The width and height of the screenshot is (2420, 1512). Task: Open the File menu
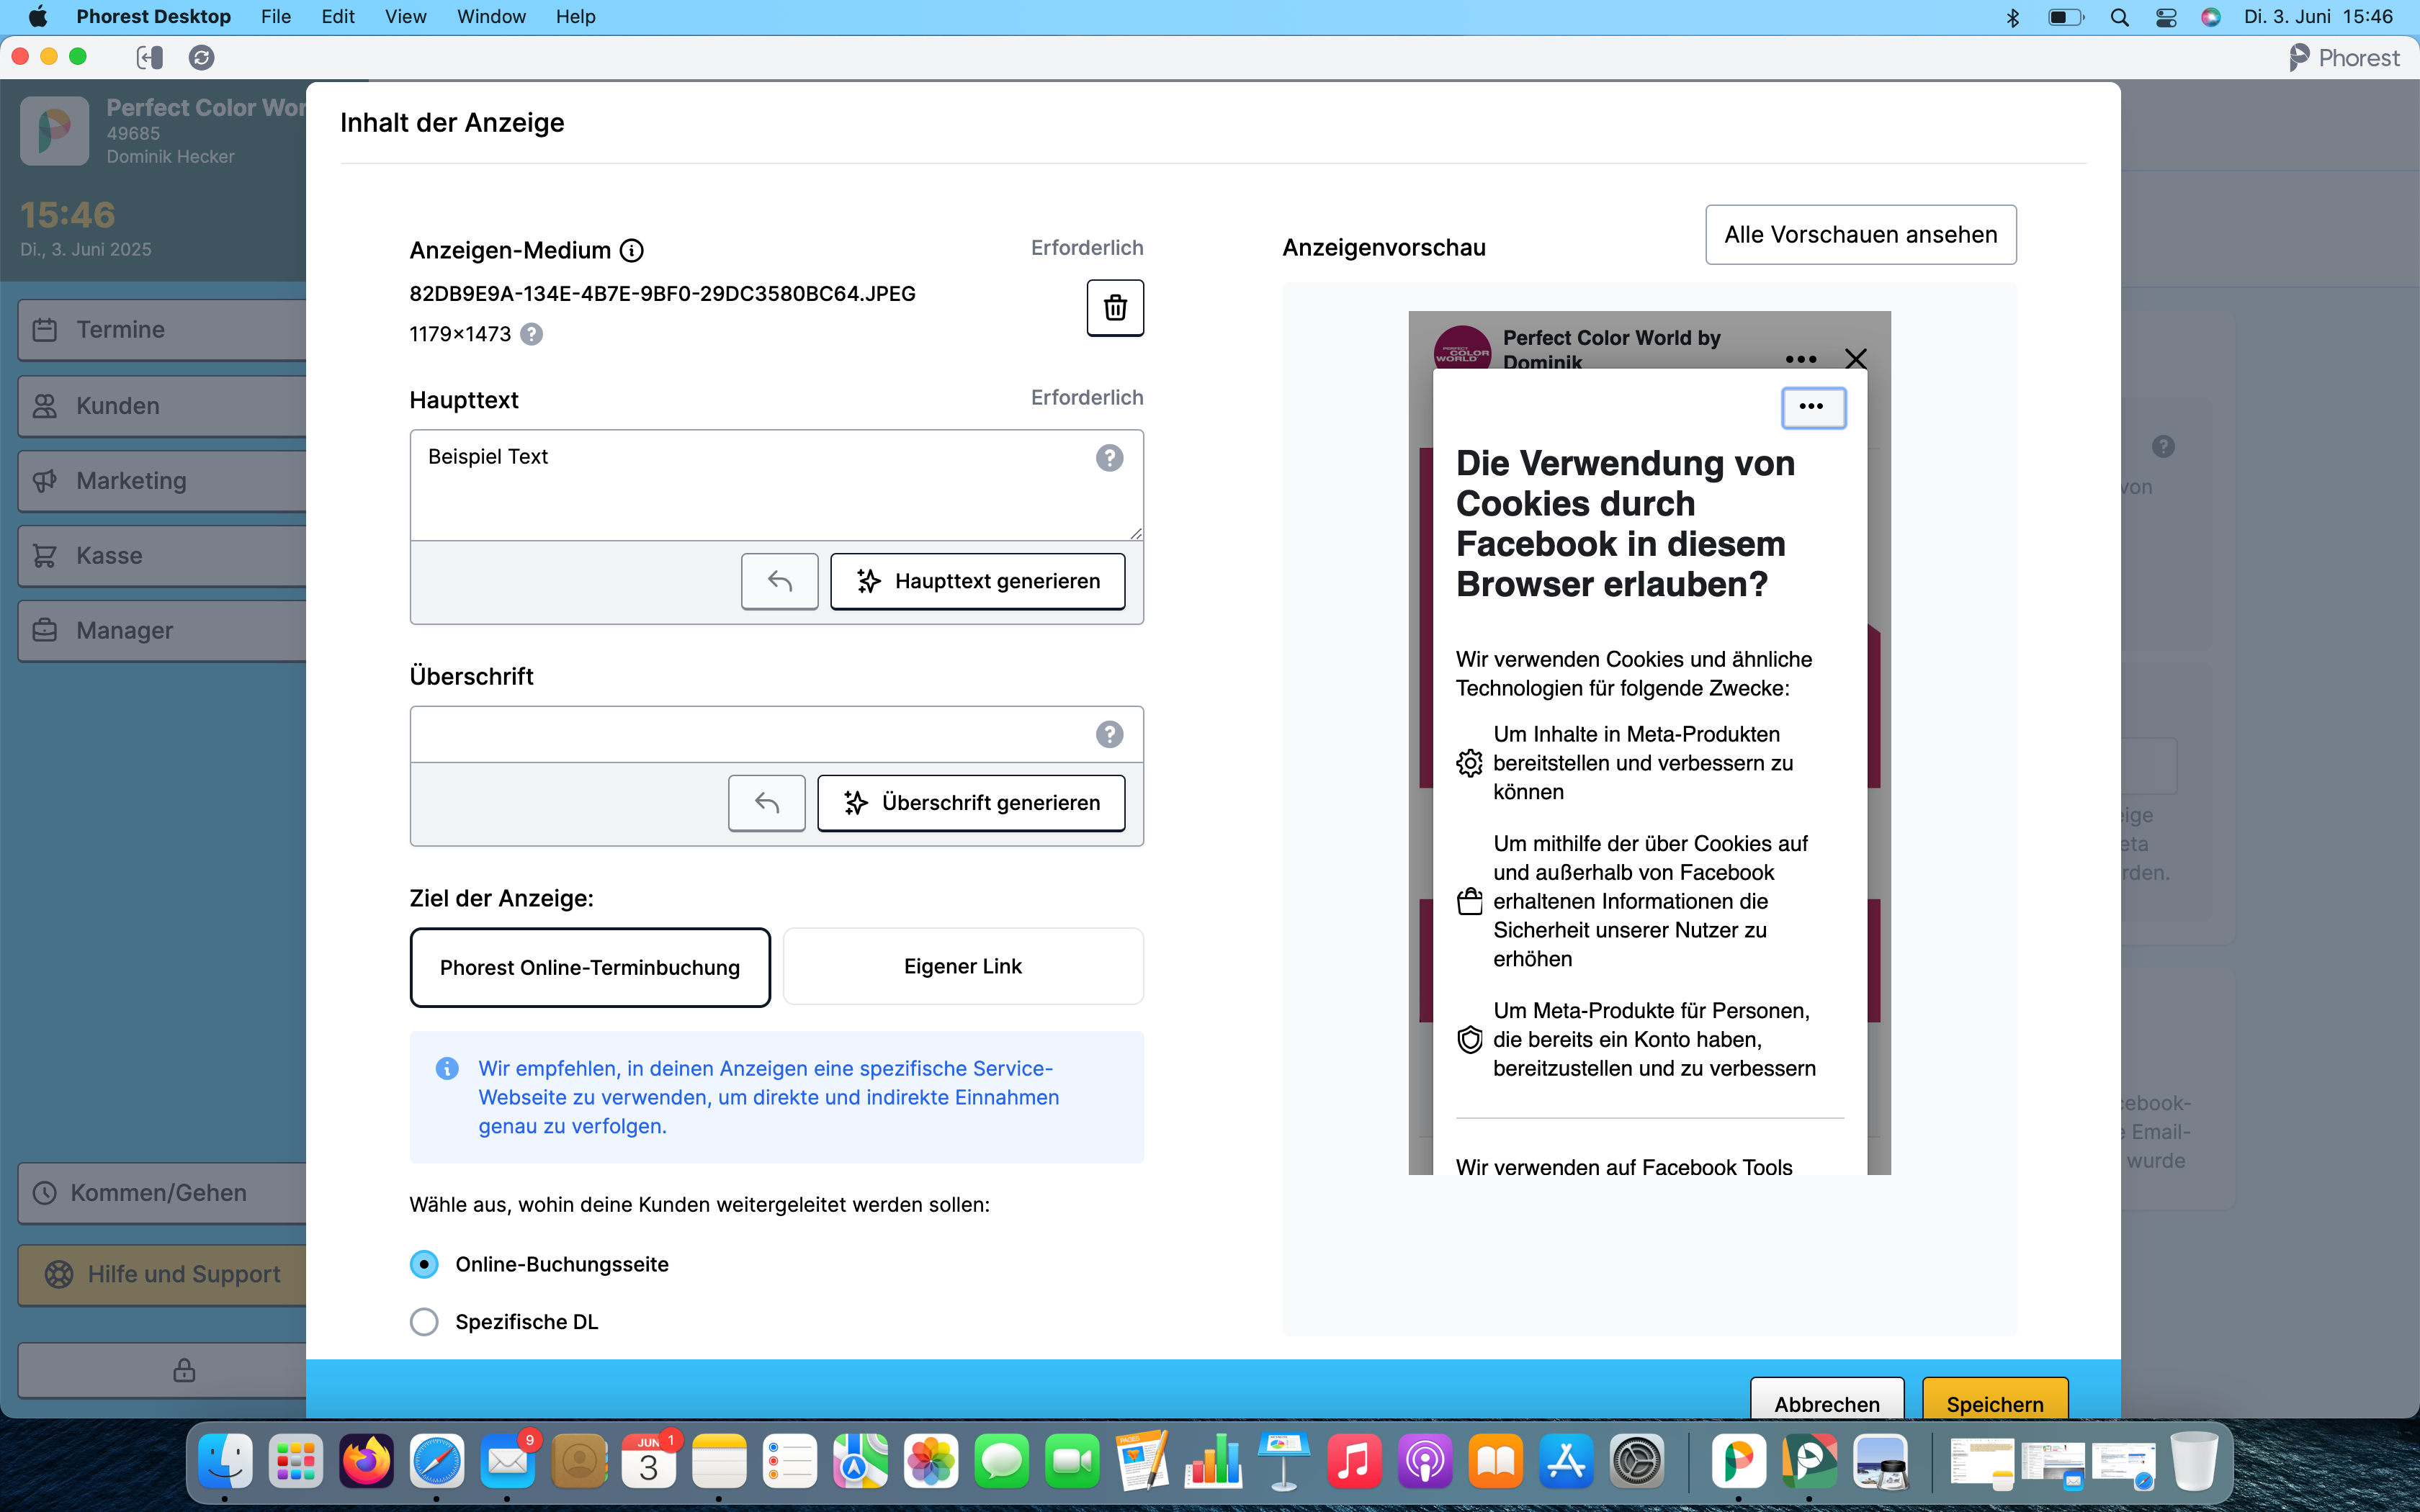pos(276,17)
